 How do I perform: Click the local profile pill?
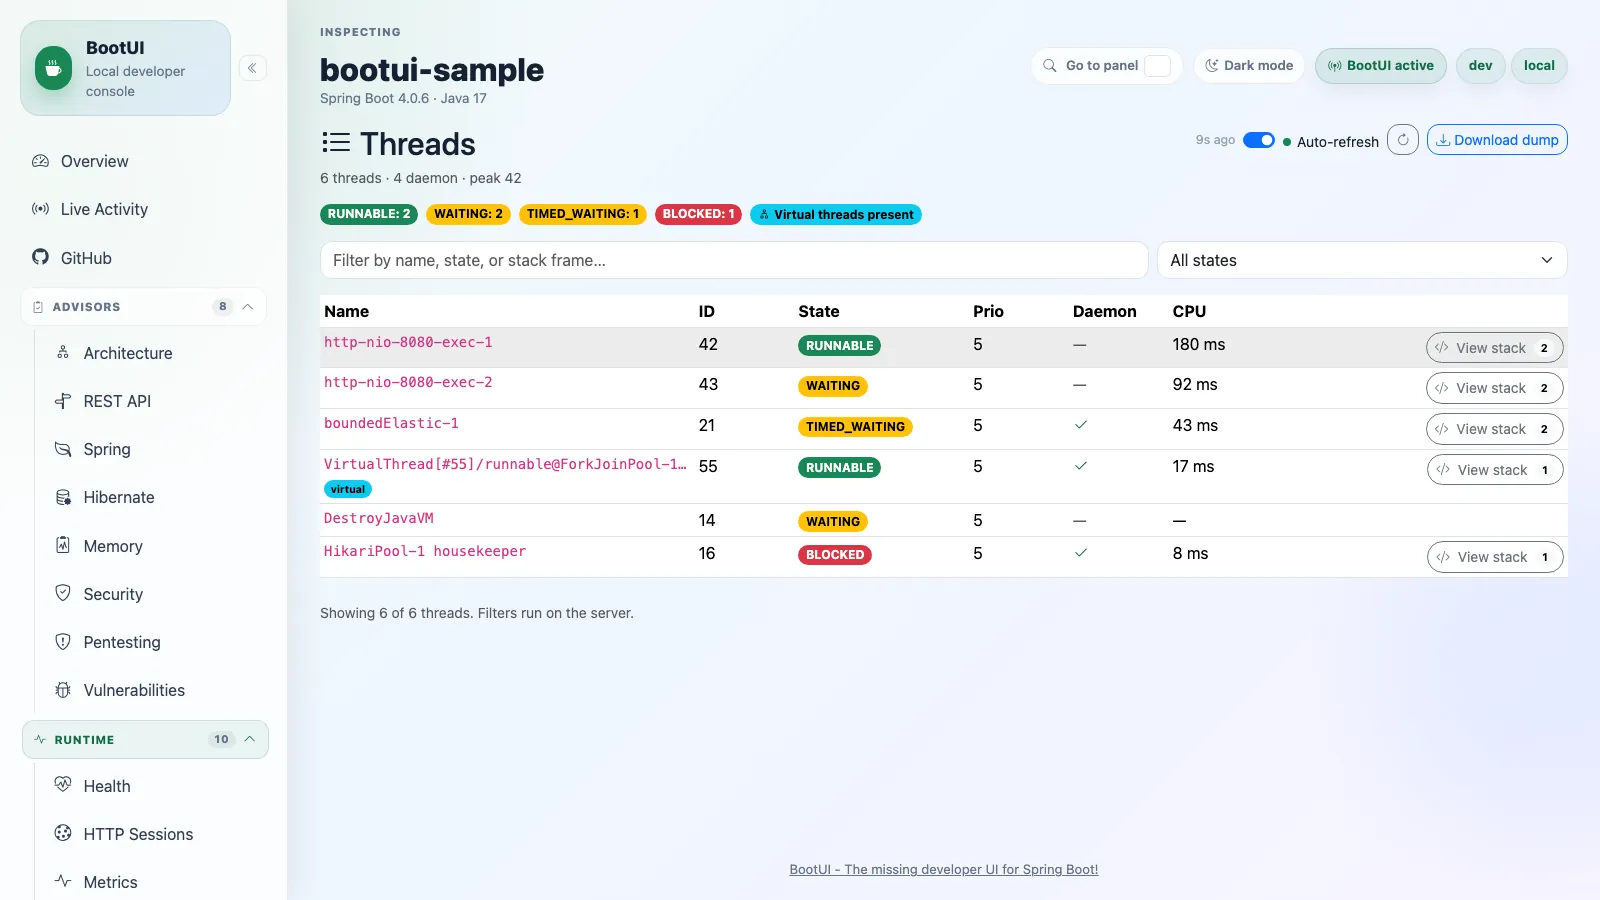pos(1539,66)
